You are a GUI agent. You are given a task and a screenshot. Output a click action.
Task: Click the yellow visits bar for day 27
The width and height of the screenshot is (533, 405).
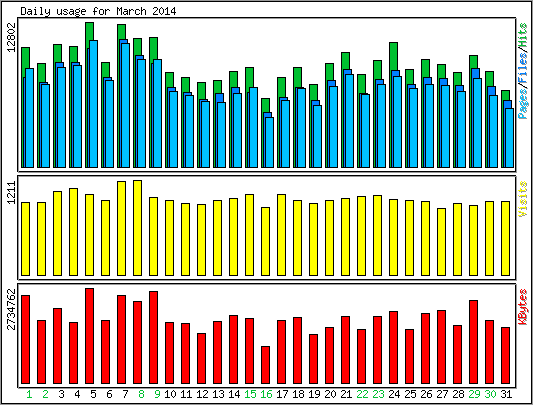[x=441, y=242]
